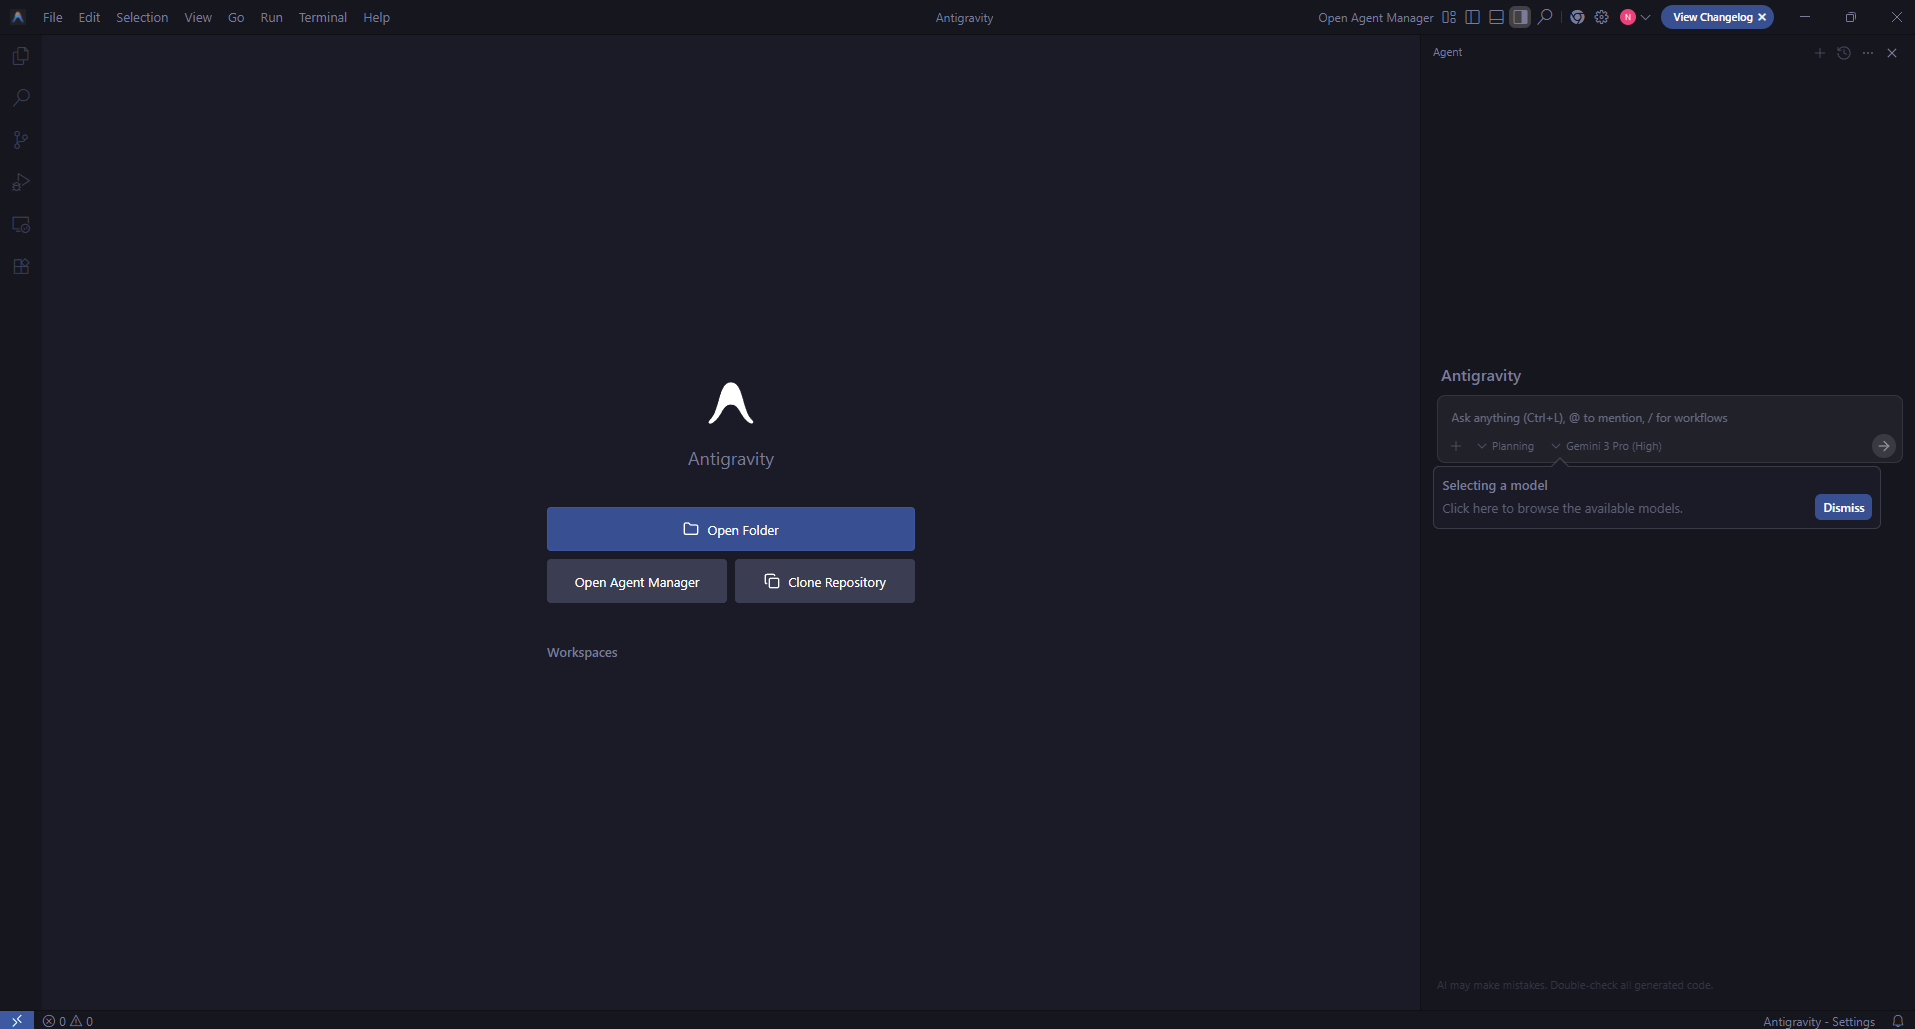Open the Explorer in the activity bar
Viewport: 1915px width, 1029px height.
(x=22, y=56)
